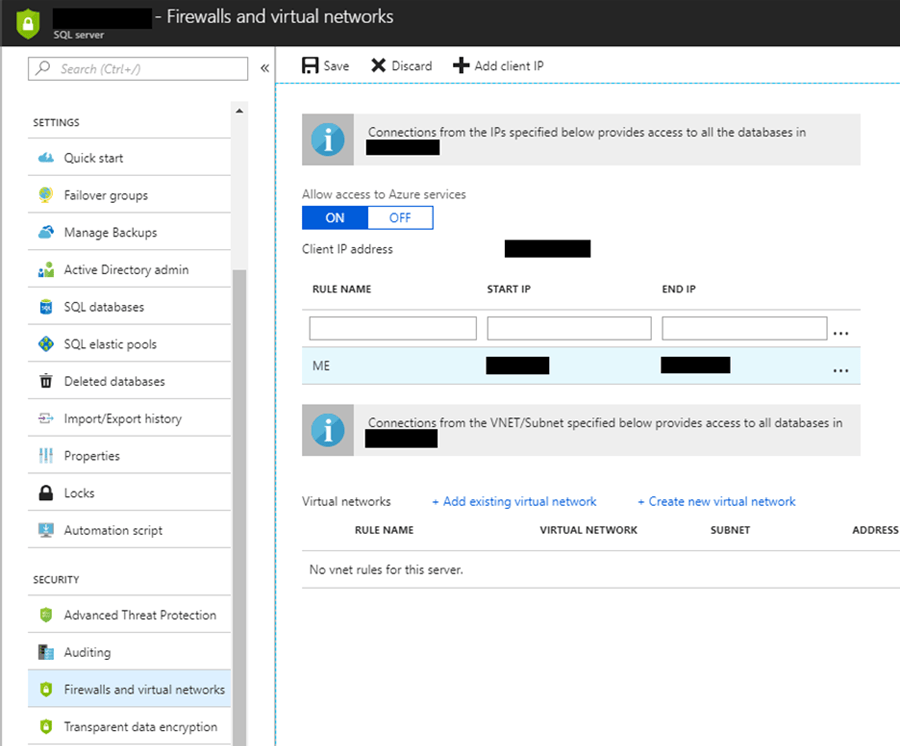The image size is (900, 746).
Task: Click the empty Rule Name input field
Action: (x=393, y=328)
